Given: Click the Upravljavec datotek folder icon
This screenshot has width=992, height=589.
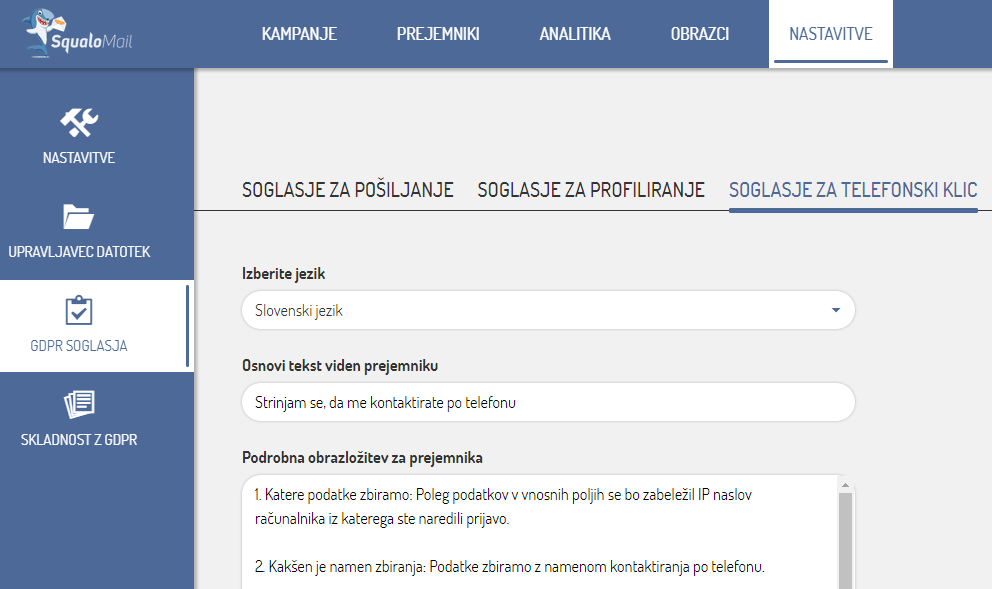Looking at the screenshot, I should pos(78,216).
